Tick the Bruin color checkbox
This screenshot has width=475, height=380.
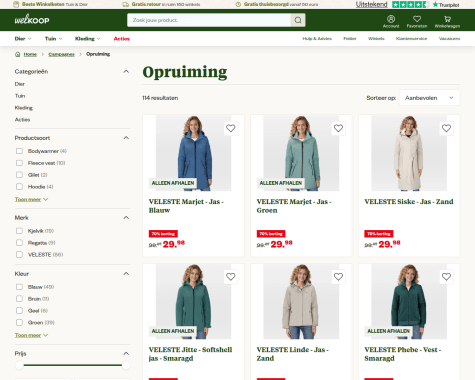point(19,299)
